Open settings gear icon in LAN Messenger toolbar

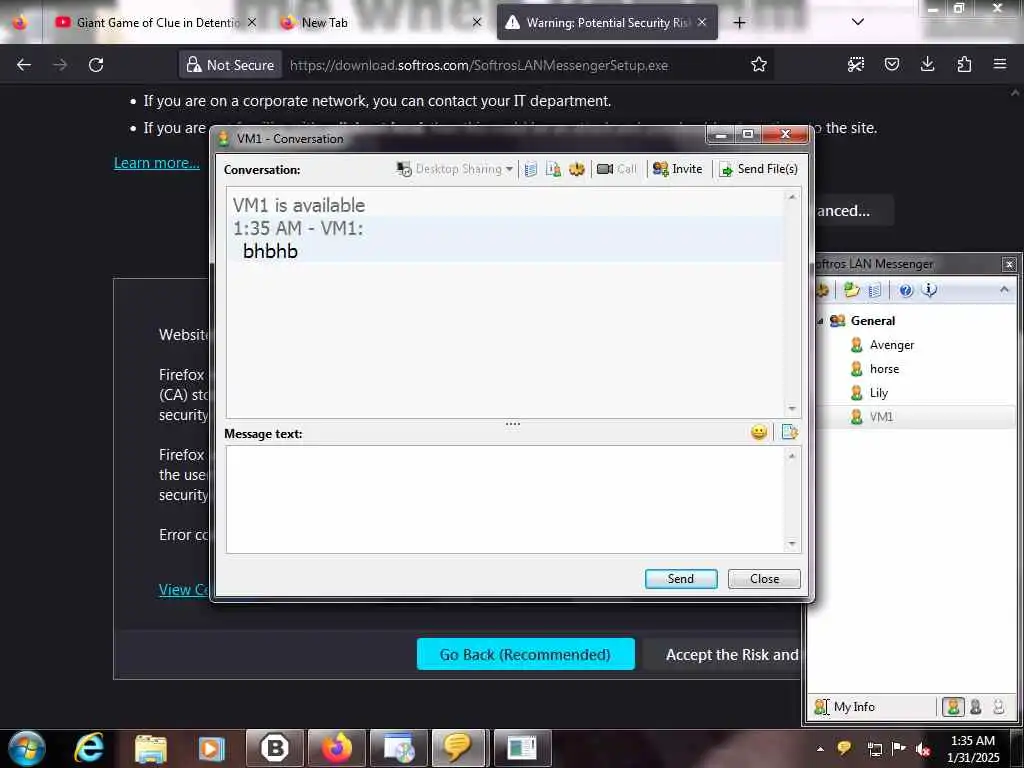click(x=822, y=290)
